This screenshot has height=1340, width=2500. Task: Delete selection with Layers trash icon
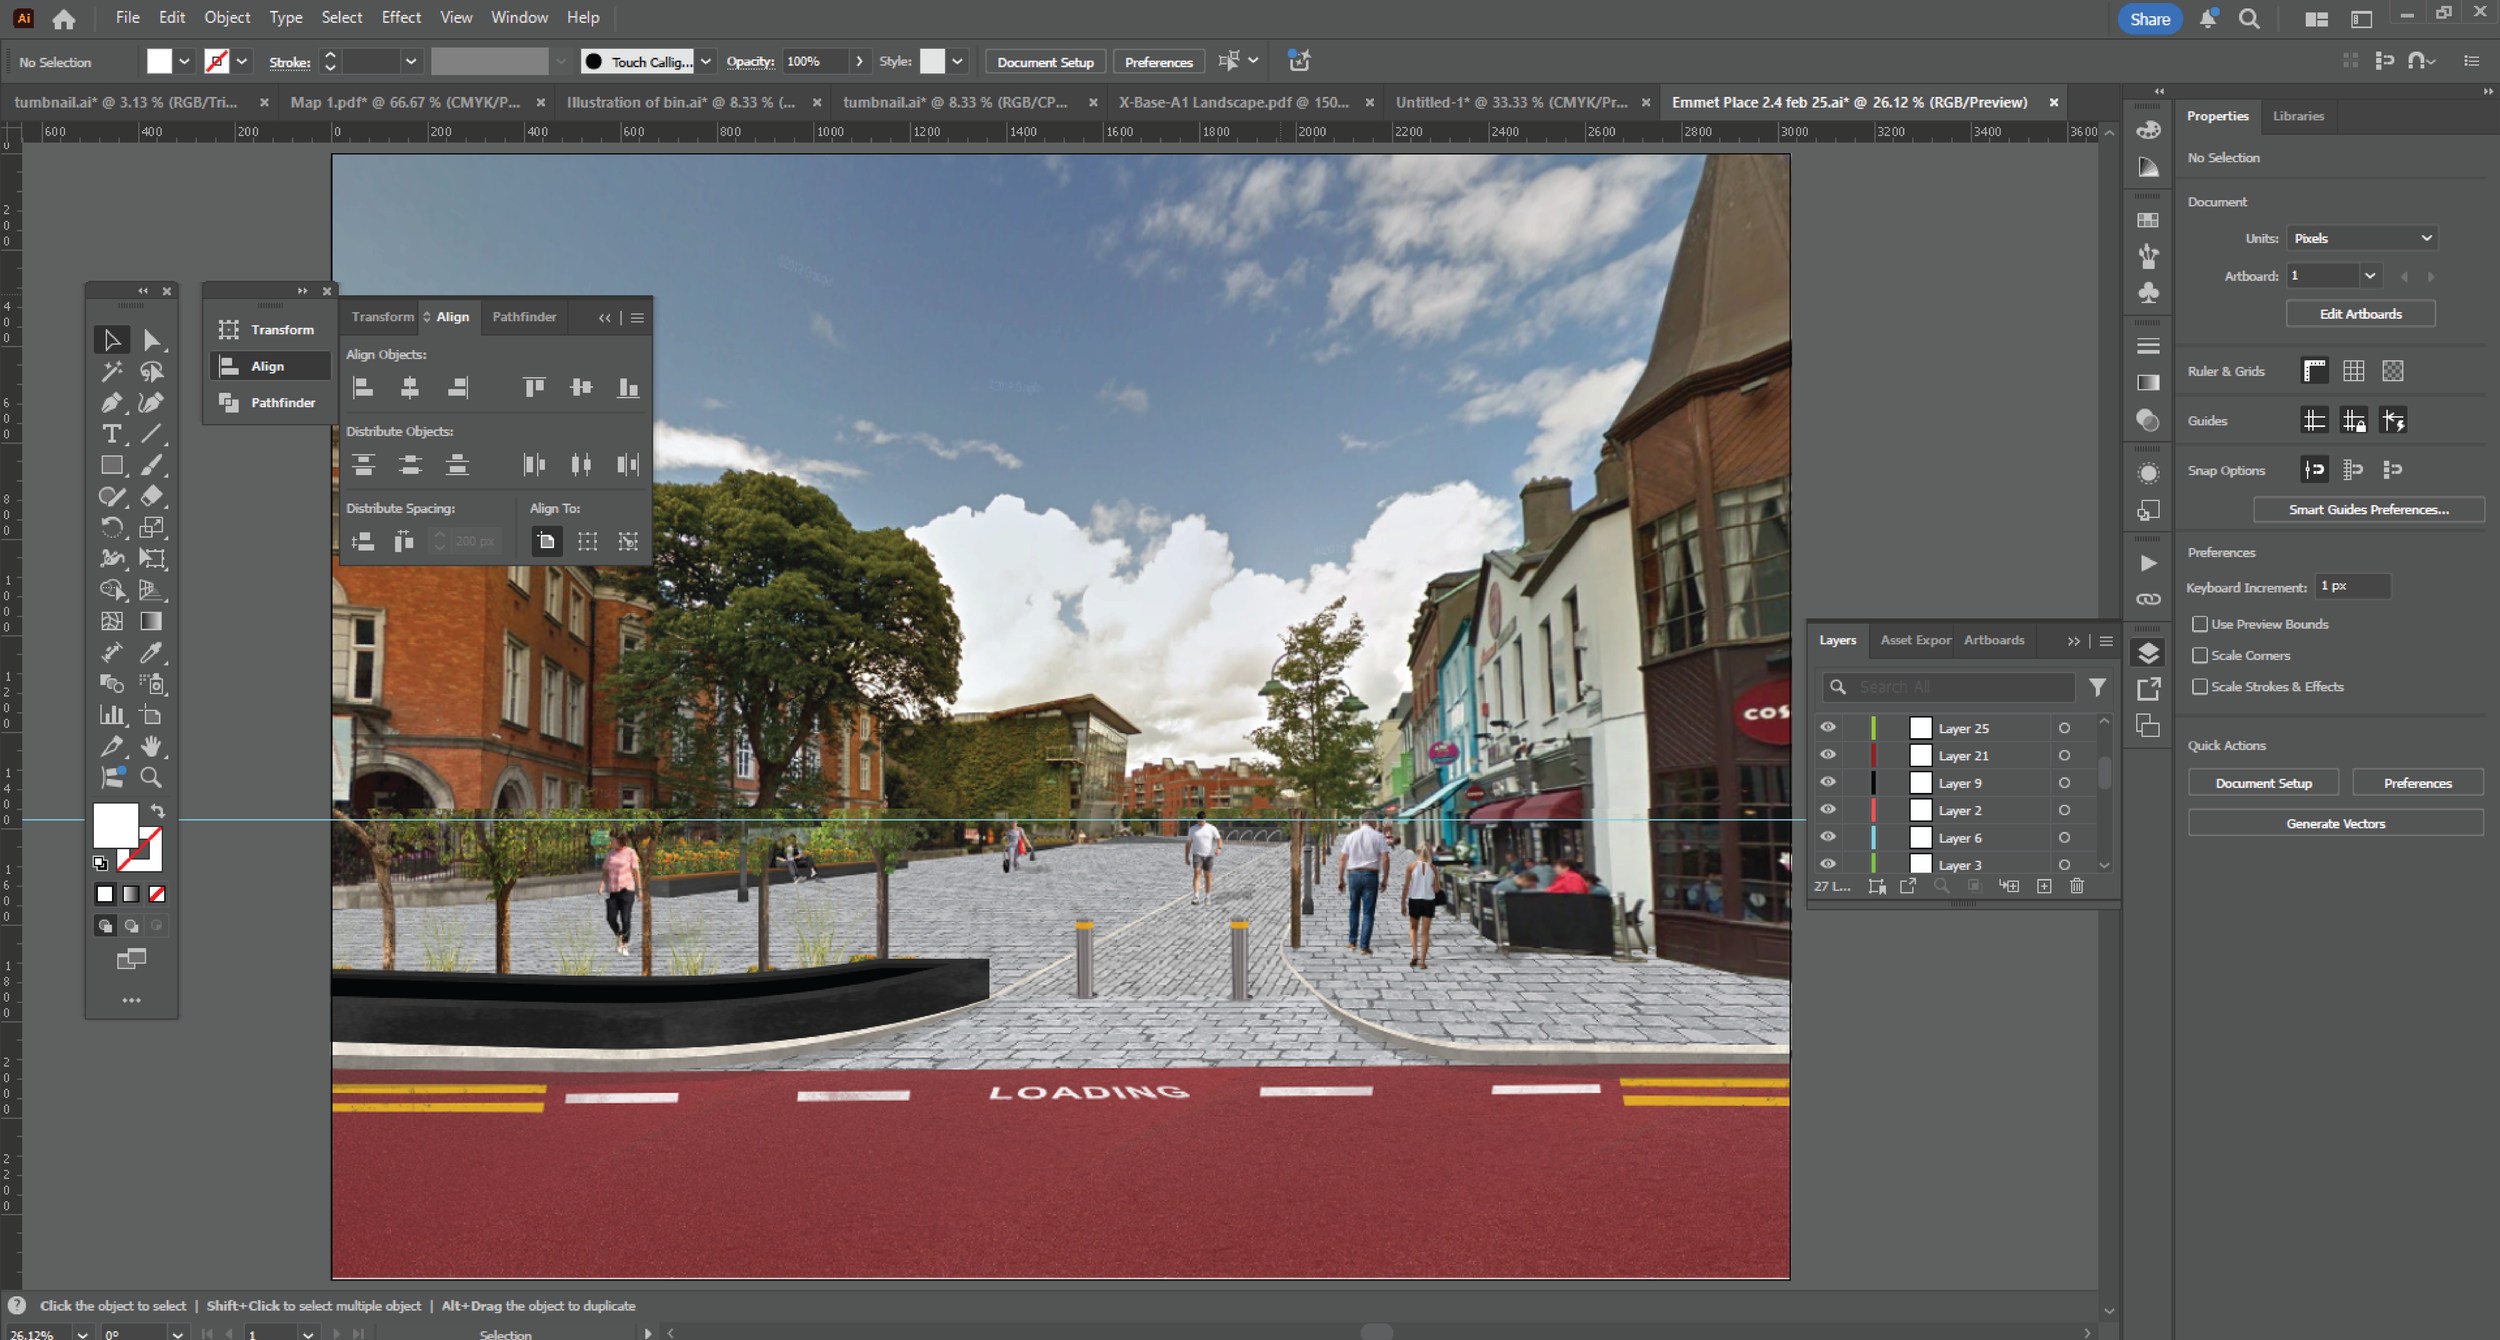(2077, 886)
